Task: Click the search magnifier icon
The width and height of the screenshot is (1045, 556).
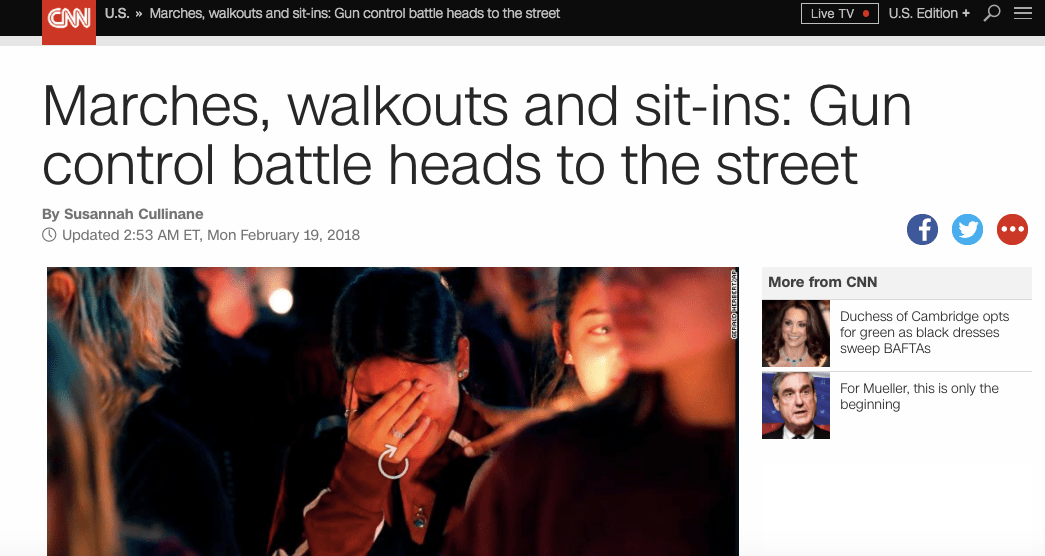Action: coord(992,13)
